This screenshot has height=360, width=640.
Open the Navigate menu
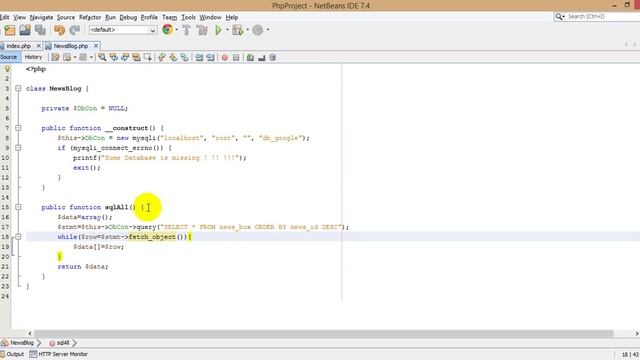[x=41, y=17]
